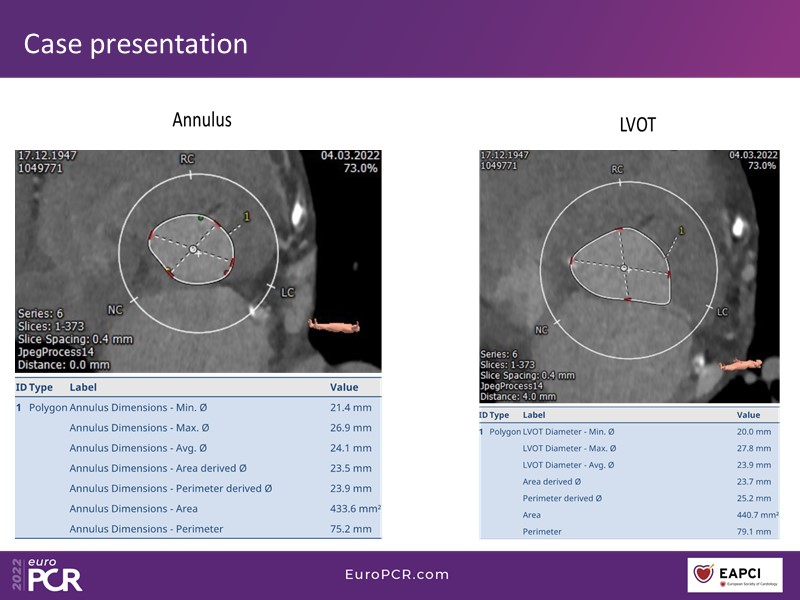Select yellow marker 1 in LVOT image
Viewport: 800px width, 600px height.
coord(682,231)
